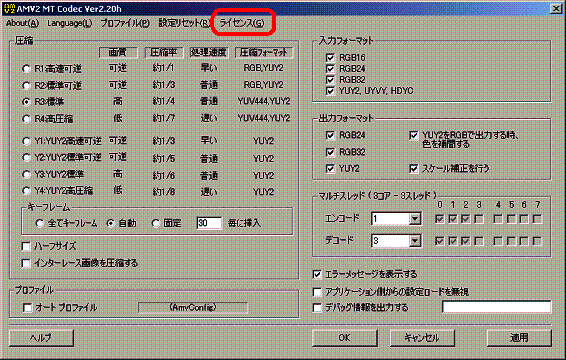
Task: Choose 固定 keyframe option
Action: [x=156, y=224]
